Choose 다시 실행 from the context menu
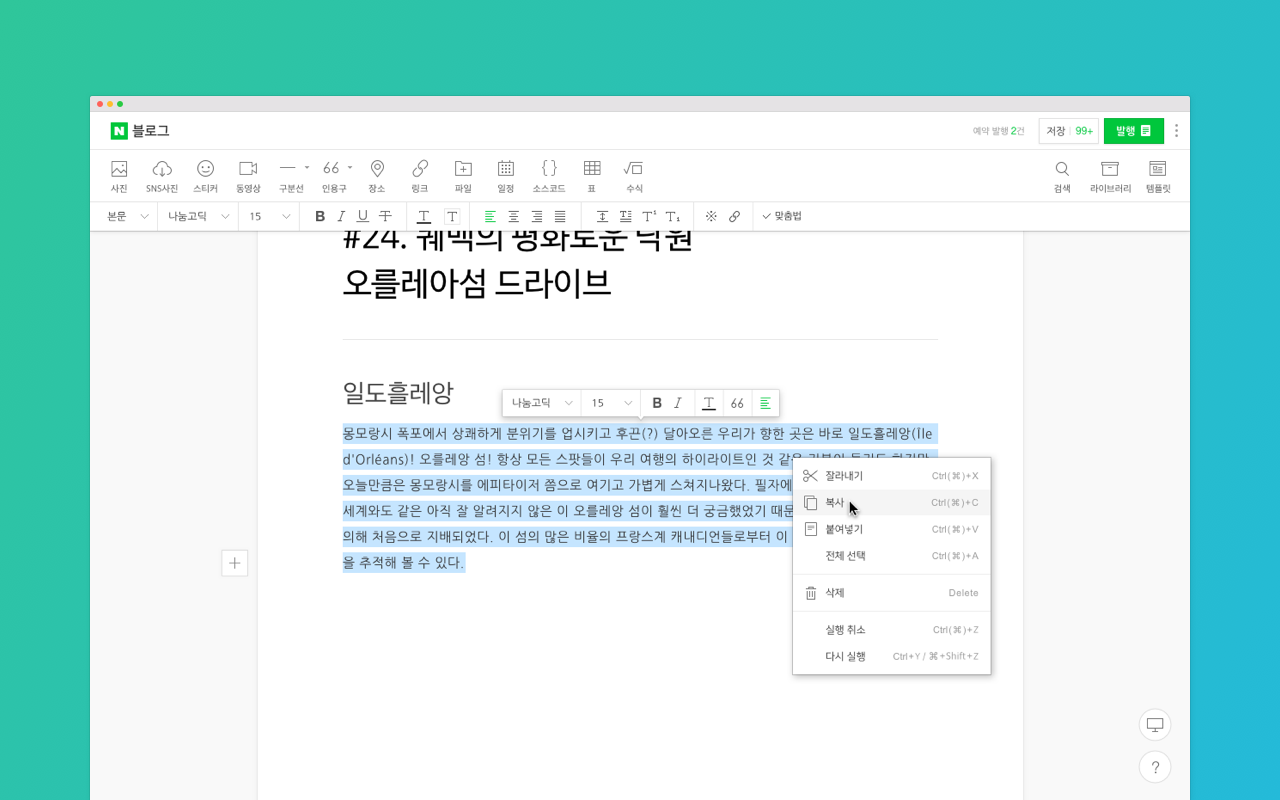The height and width of the screenshot is (800, 1280). point(892,656)
